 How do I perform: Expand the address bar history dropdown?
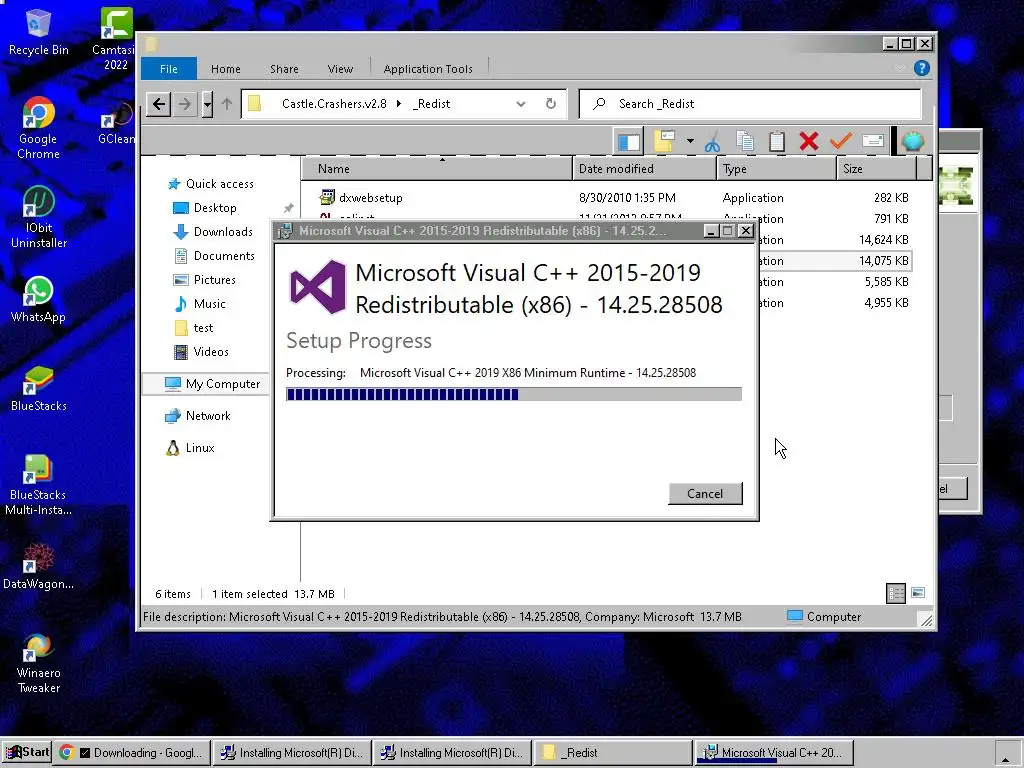tap(520, 104)
